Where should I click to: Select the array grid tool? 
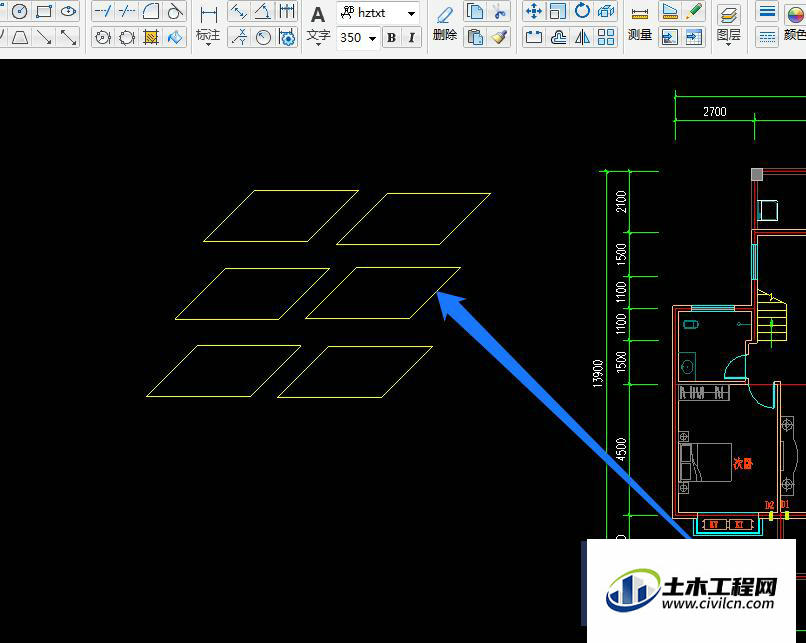(x=607, y=37)
